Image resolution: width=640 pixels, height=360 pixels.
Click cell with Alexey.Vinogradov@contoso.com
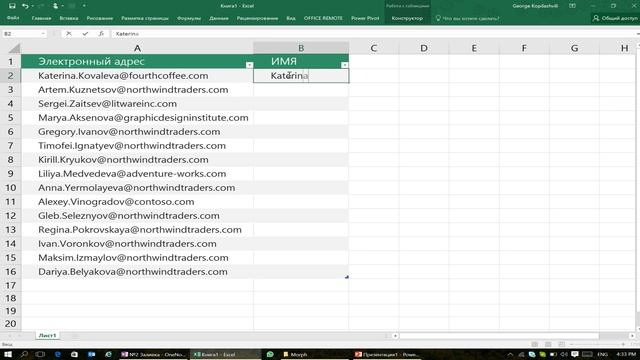[x=137, y=202]
